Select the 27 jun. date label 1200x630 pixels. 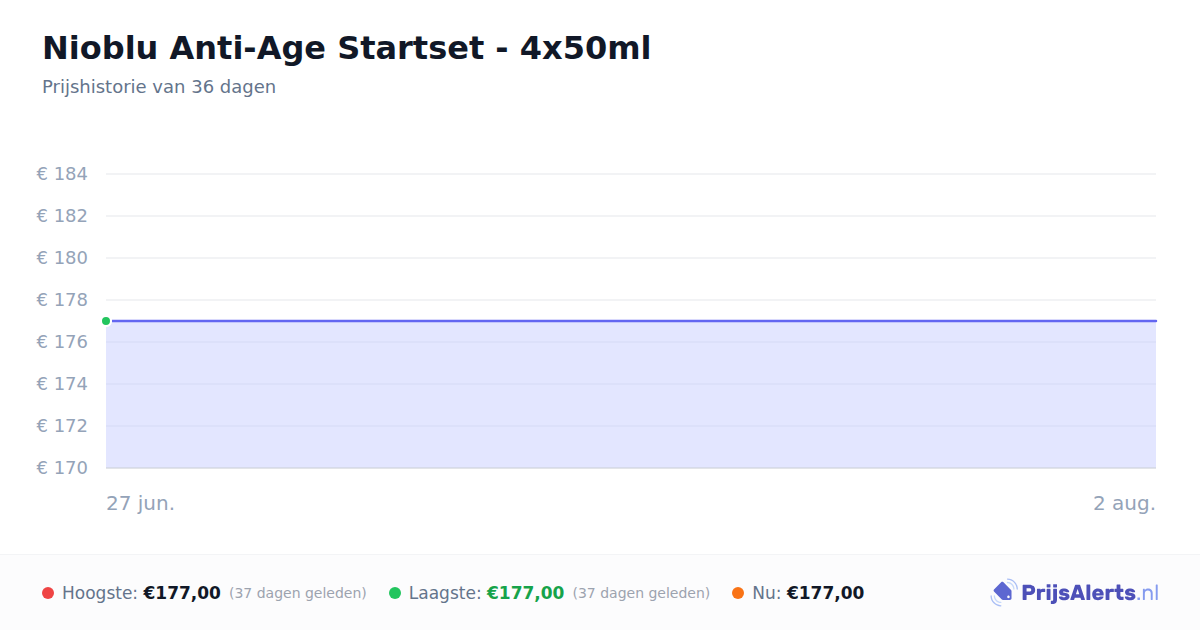click(x=141, y=503)
